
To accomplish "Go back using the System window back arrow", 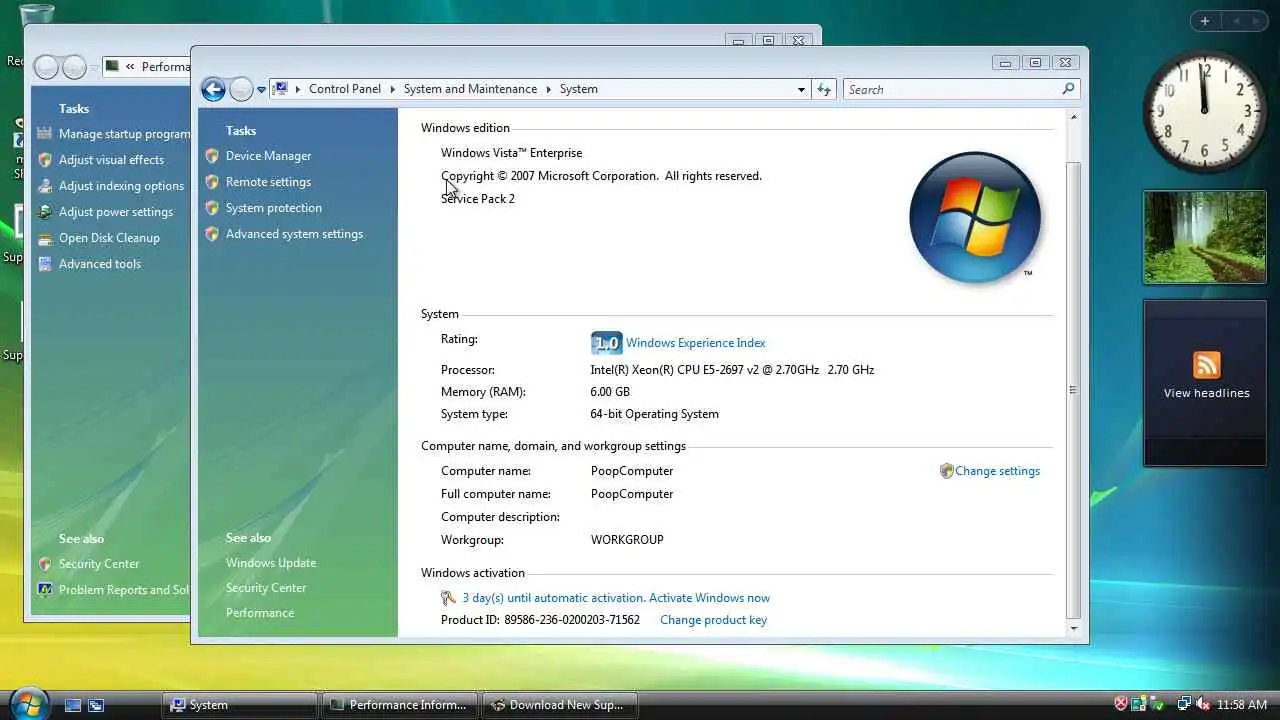I will (x=213, y=89).
